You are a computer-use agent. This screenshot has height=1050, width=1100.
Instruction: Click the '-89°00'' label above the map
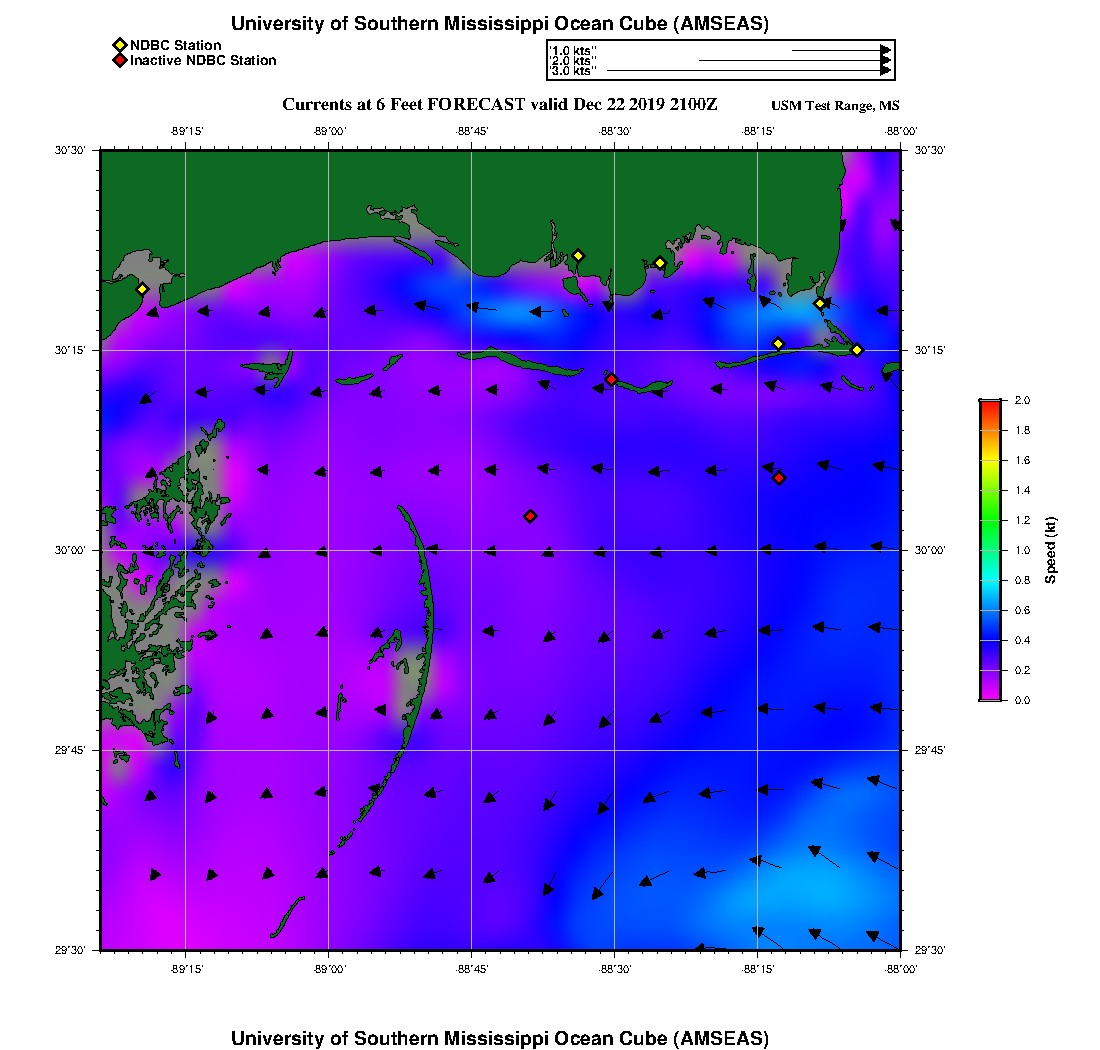pos(329,131)
